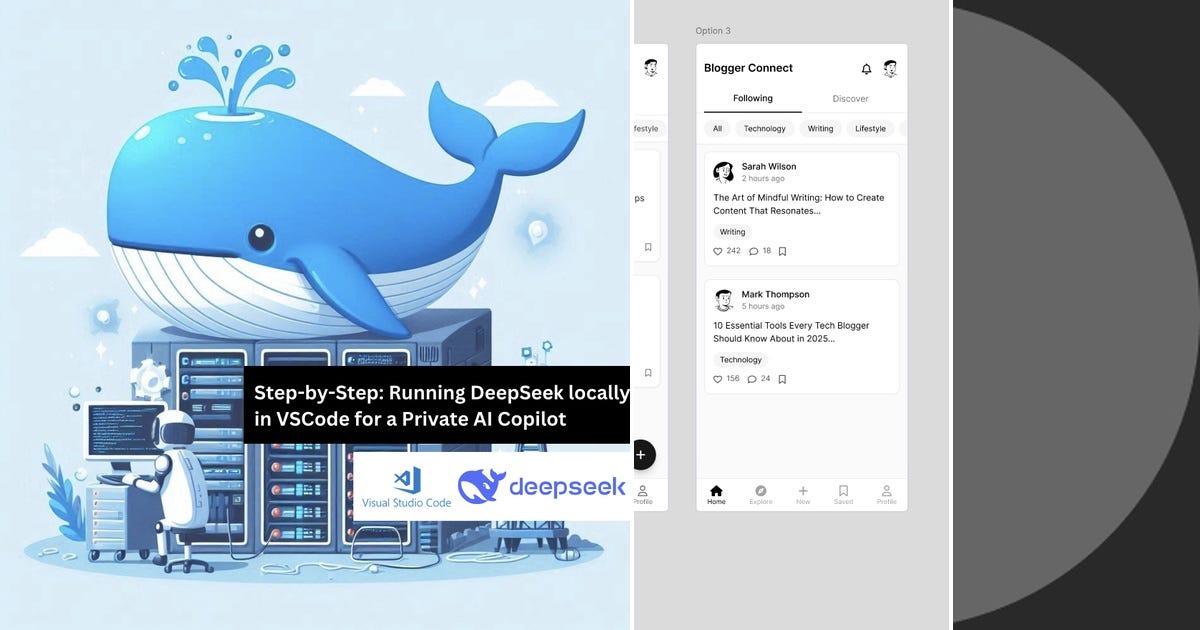Bookmark the post in the left mockup

[648, 247]
